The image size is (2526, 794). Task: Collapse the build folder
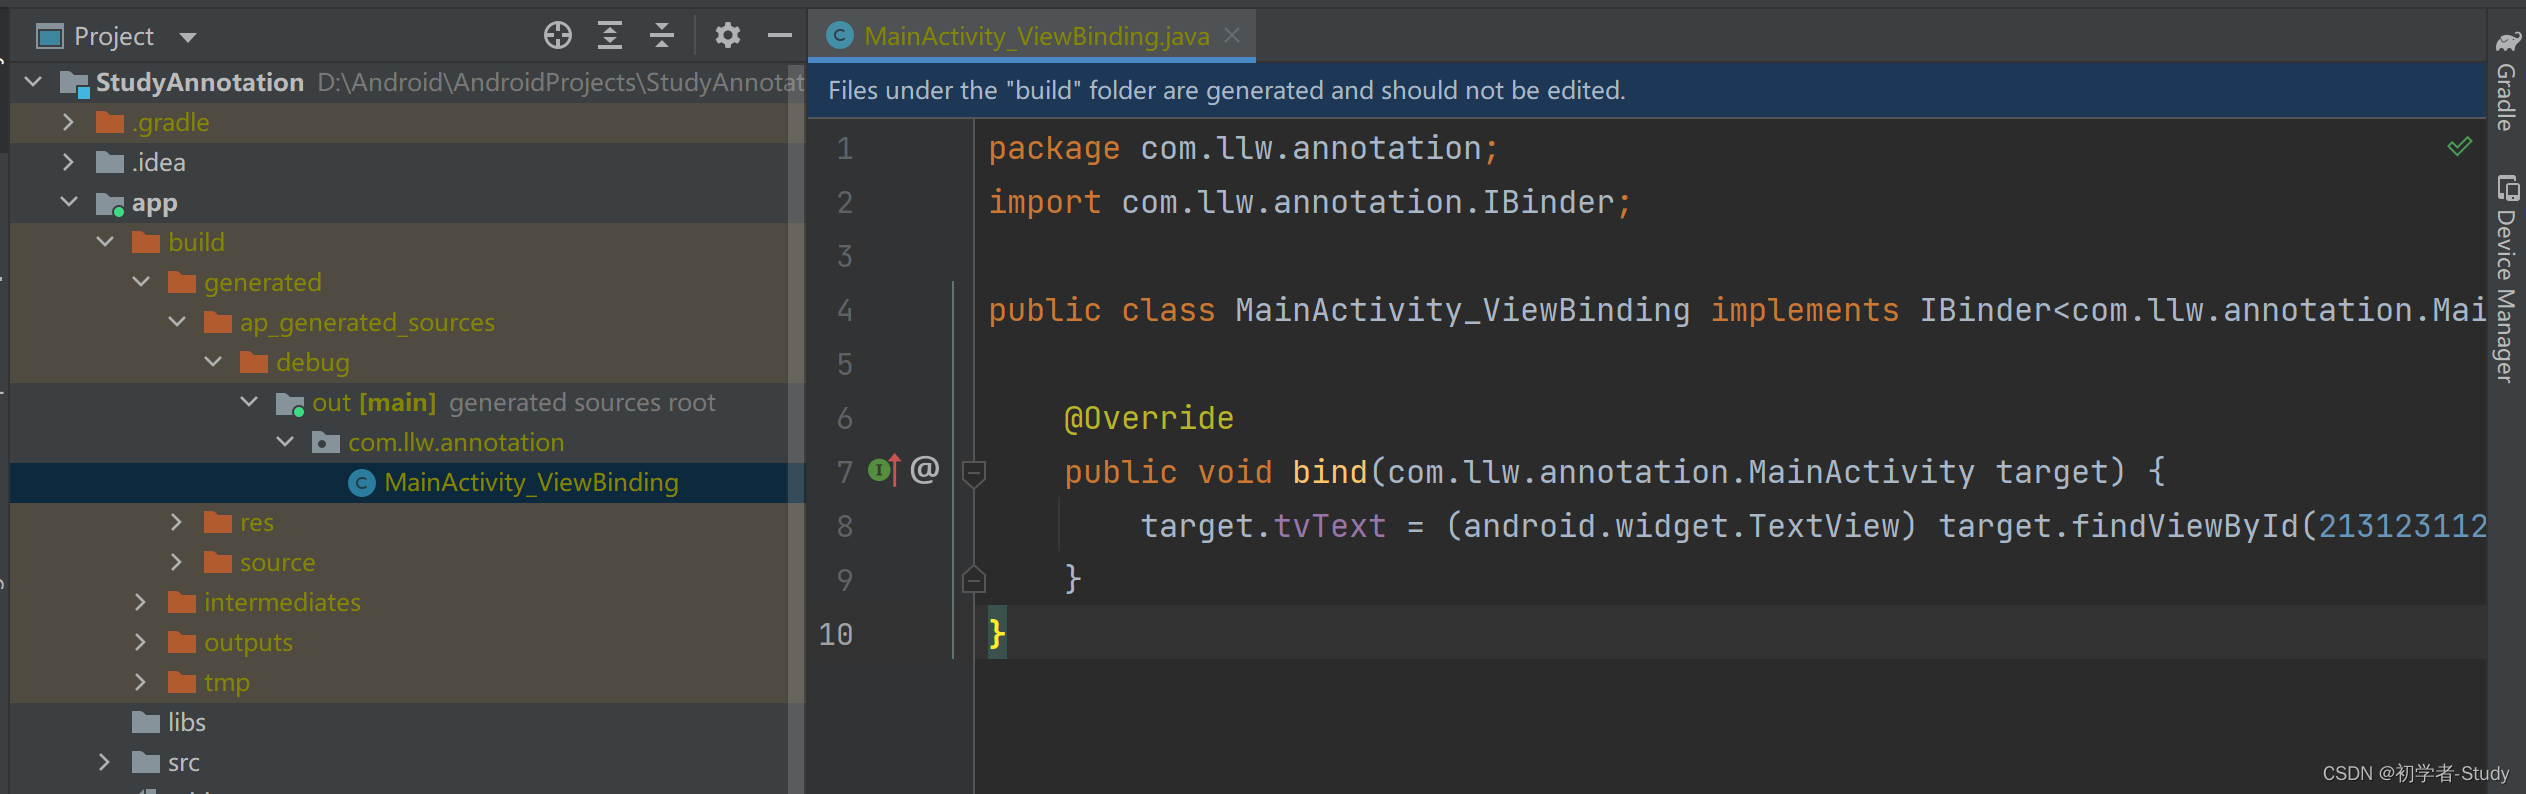[x=105, y=242]
